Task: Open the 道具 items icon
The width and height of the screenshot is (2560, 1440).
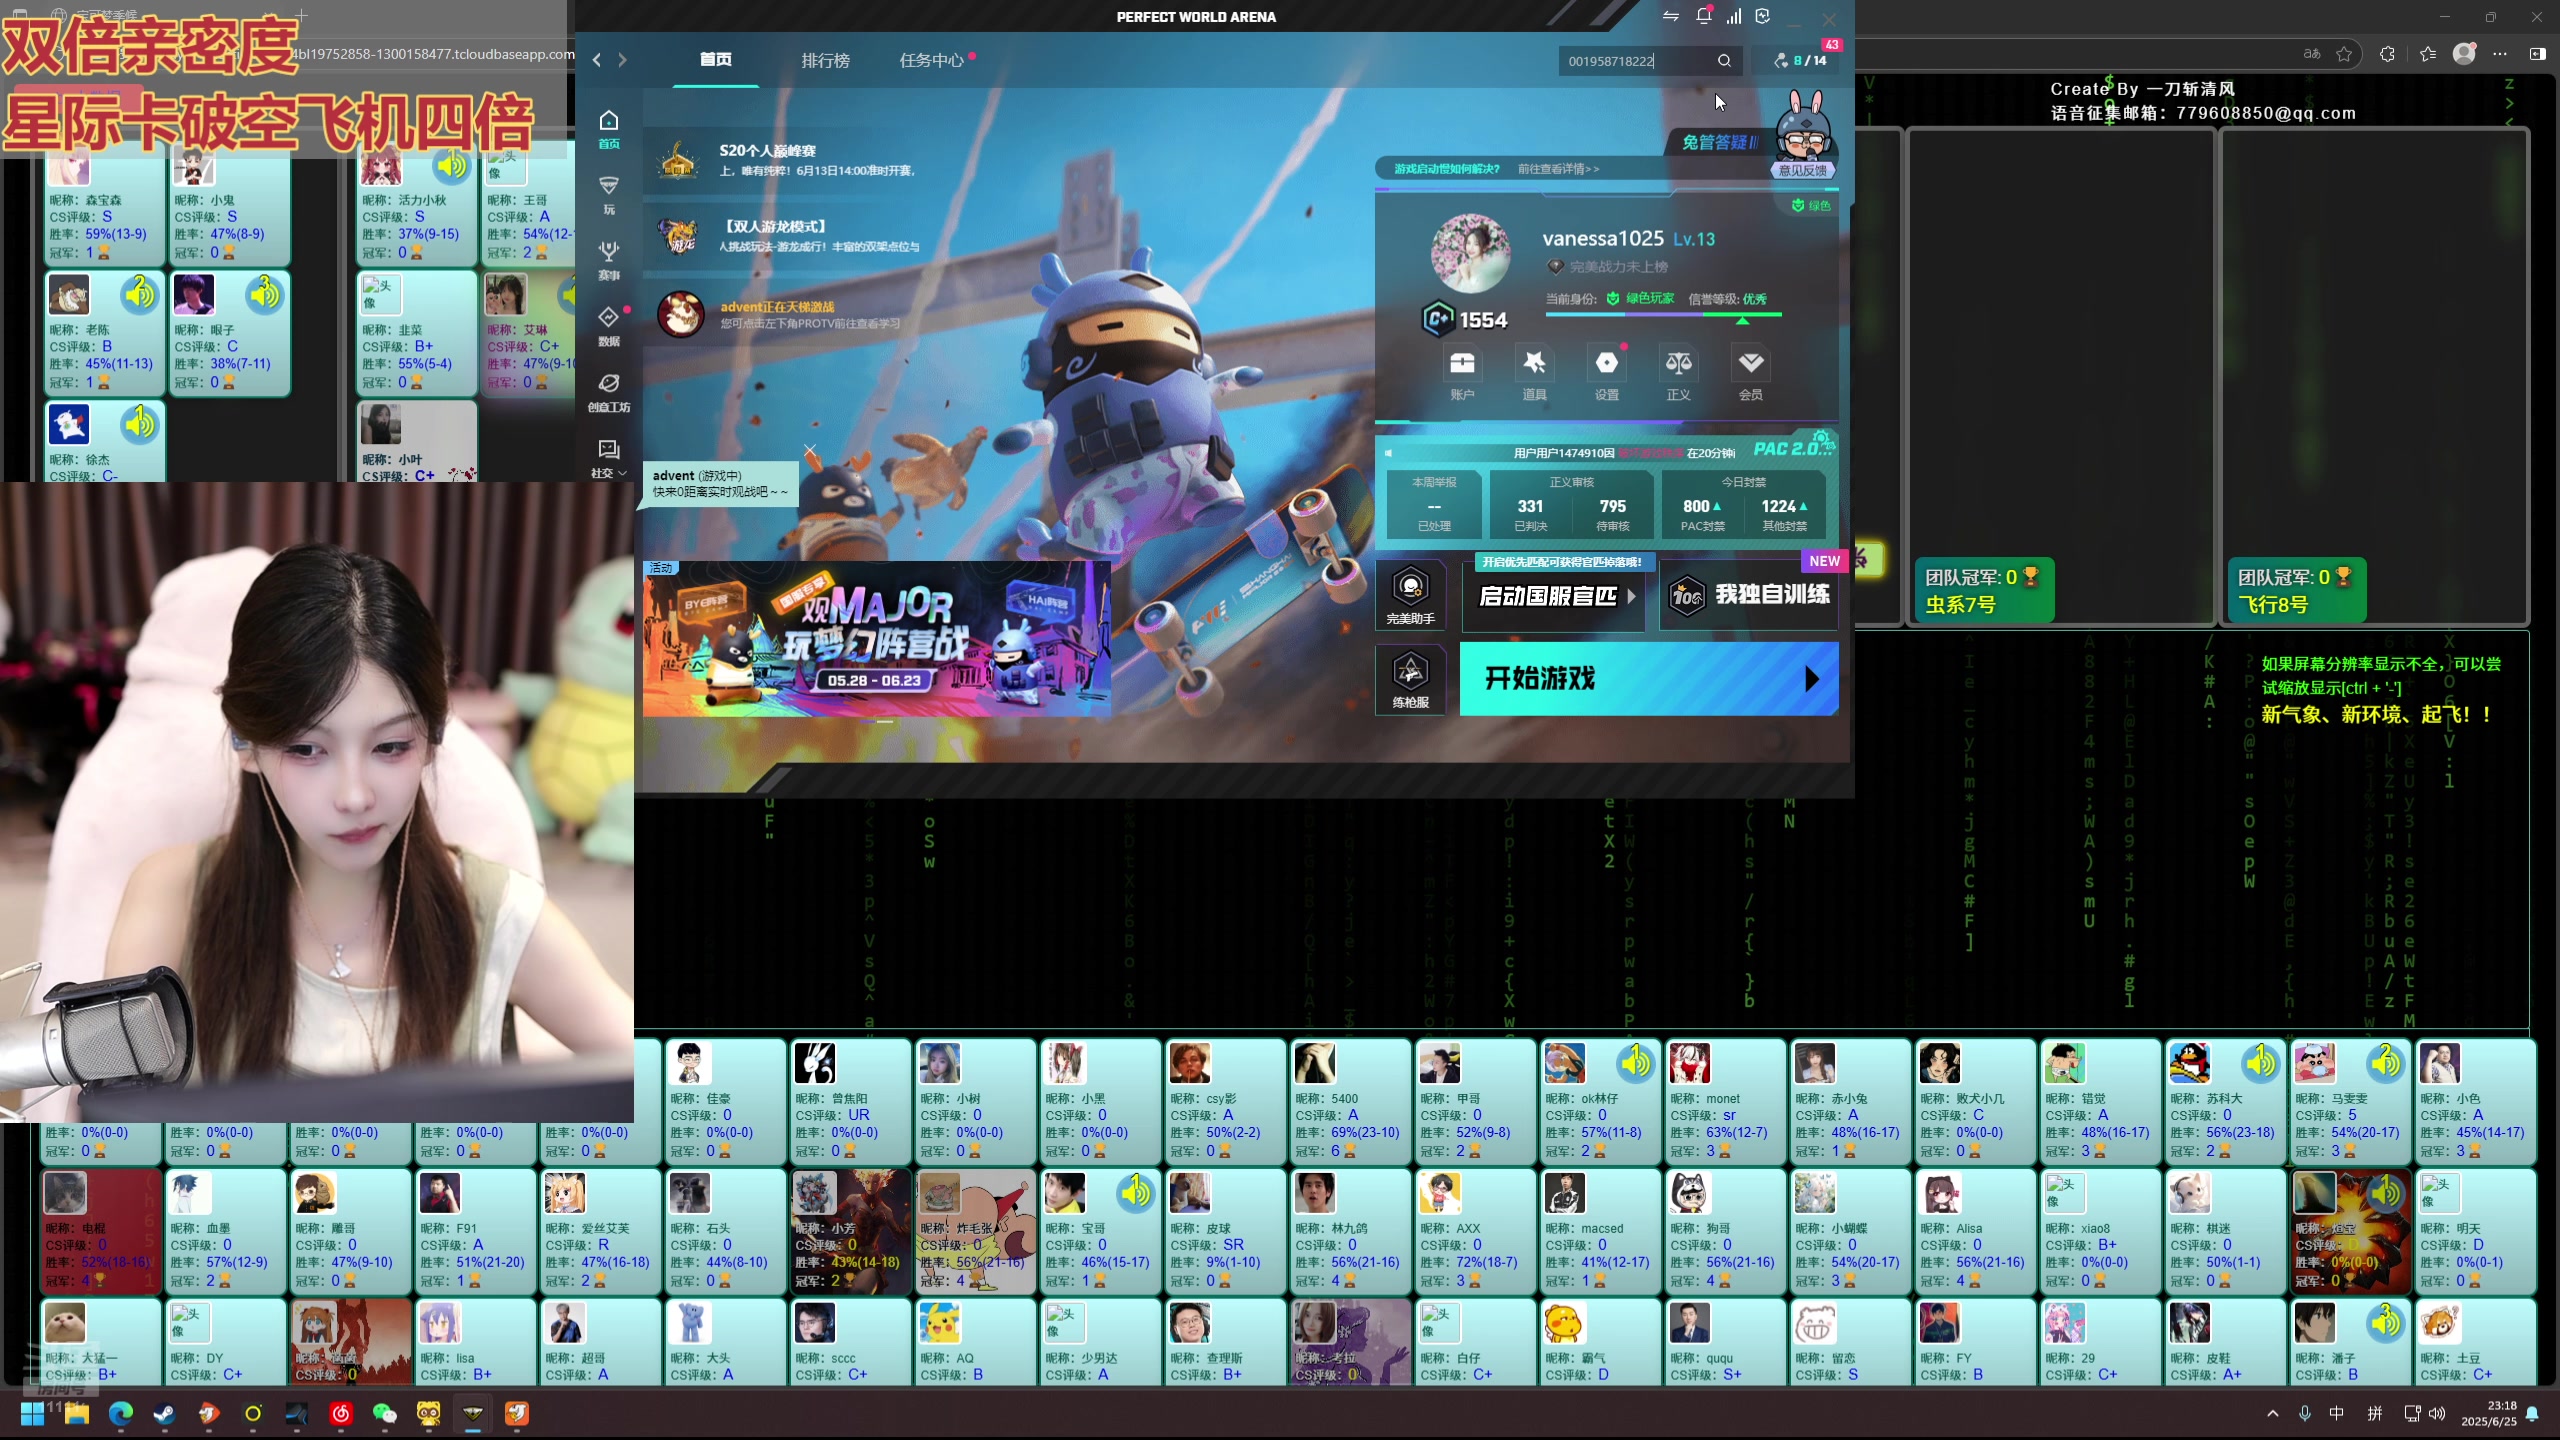Action: (x=1534, y=373)
